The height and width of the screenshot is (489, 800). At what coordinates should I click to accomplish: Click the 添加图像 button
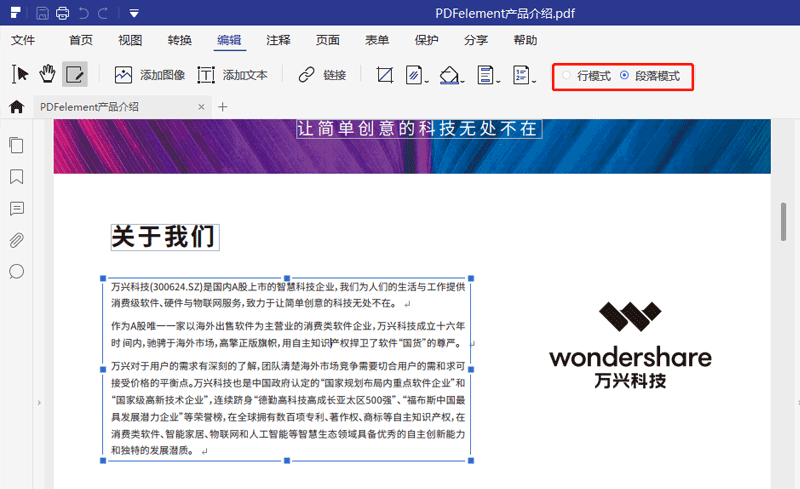[149, 75]
